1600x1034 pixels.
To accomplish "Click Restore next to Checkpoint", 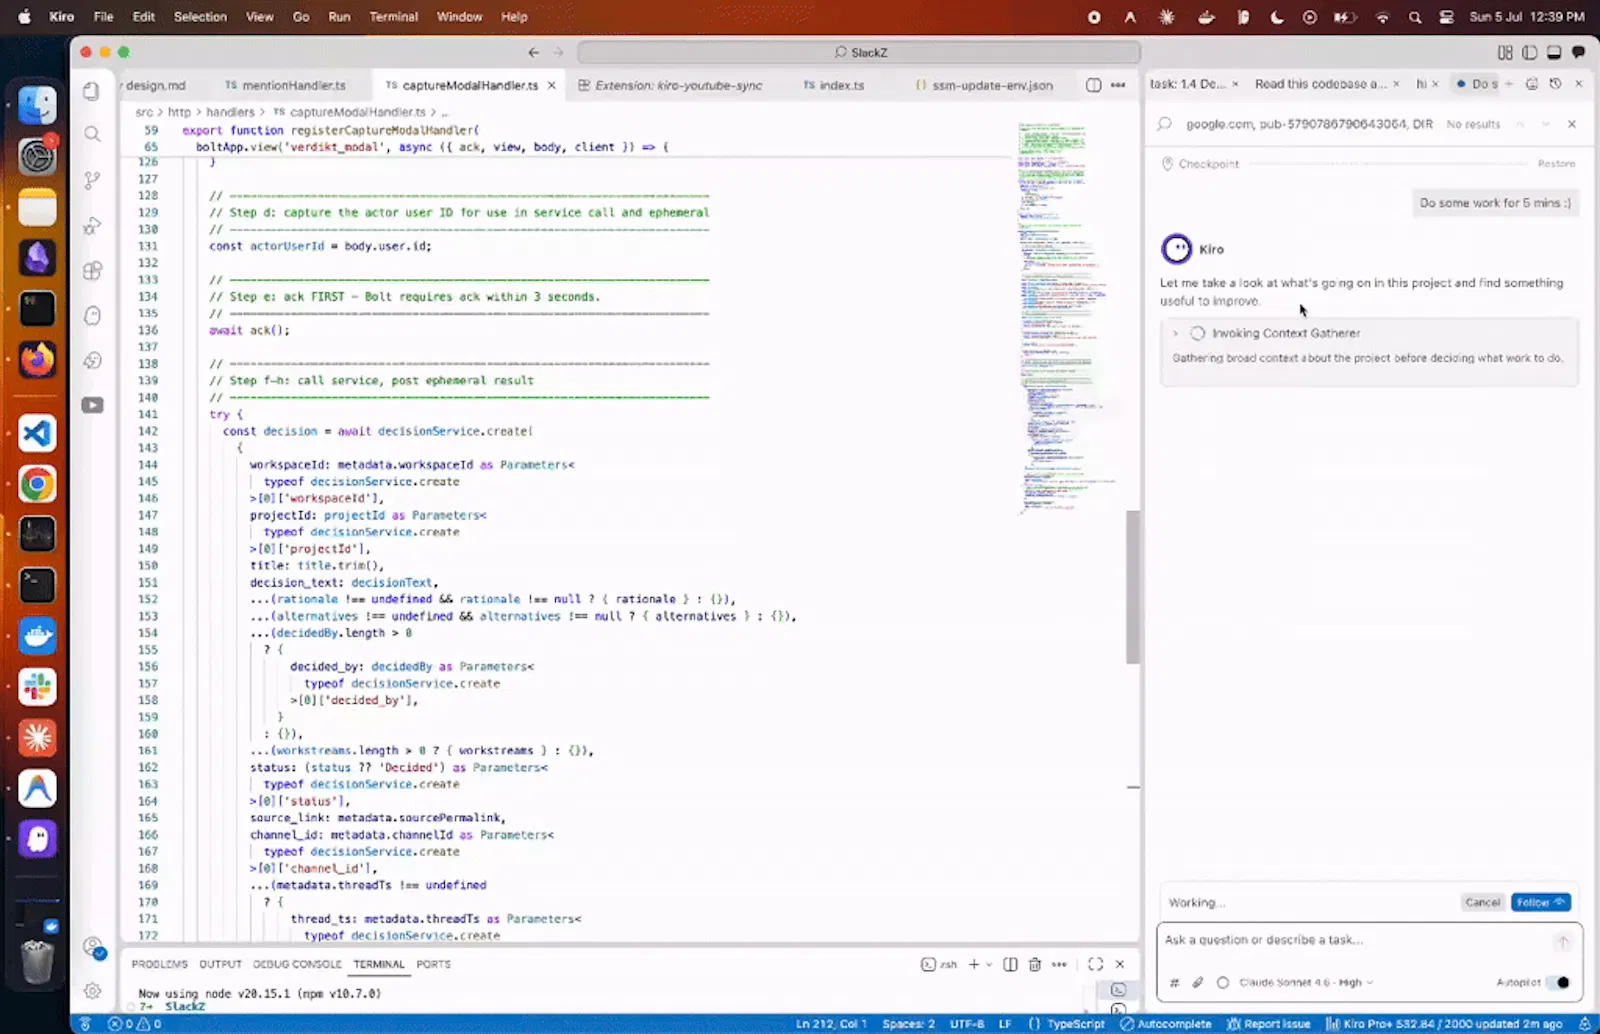I will click(x=1556, y=164).
